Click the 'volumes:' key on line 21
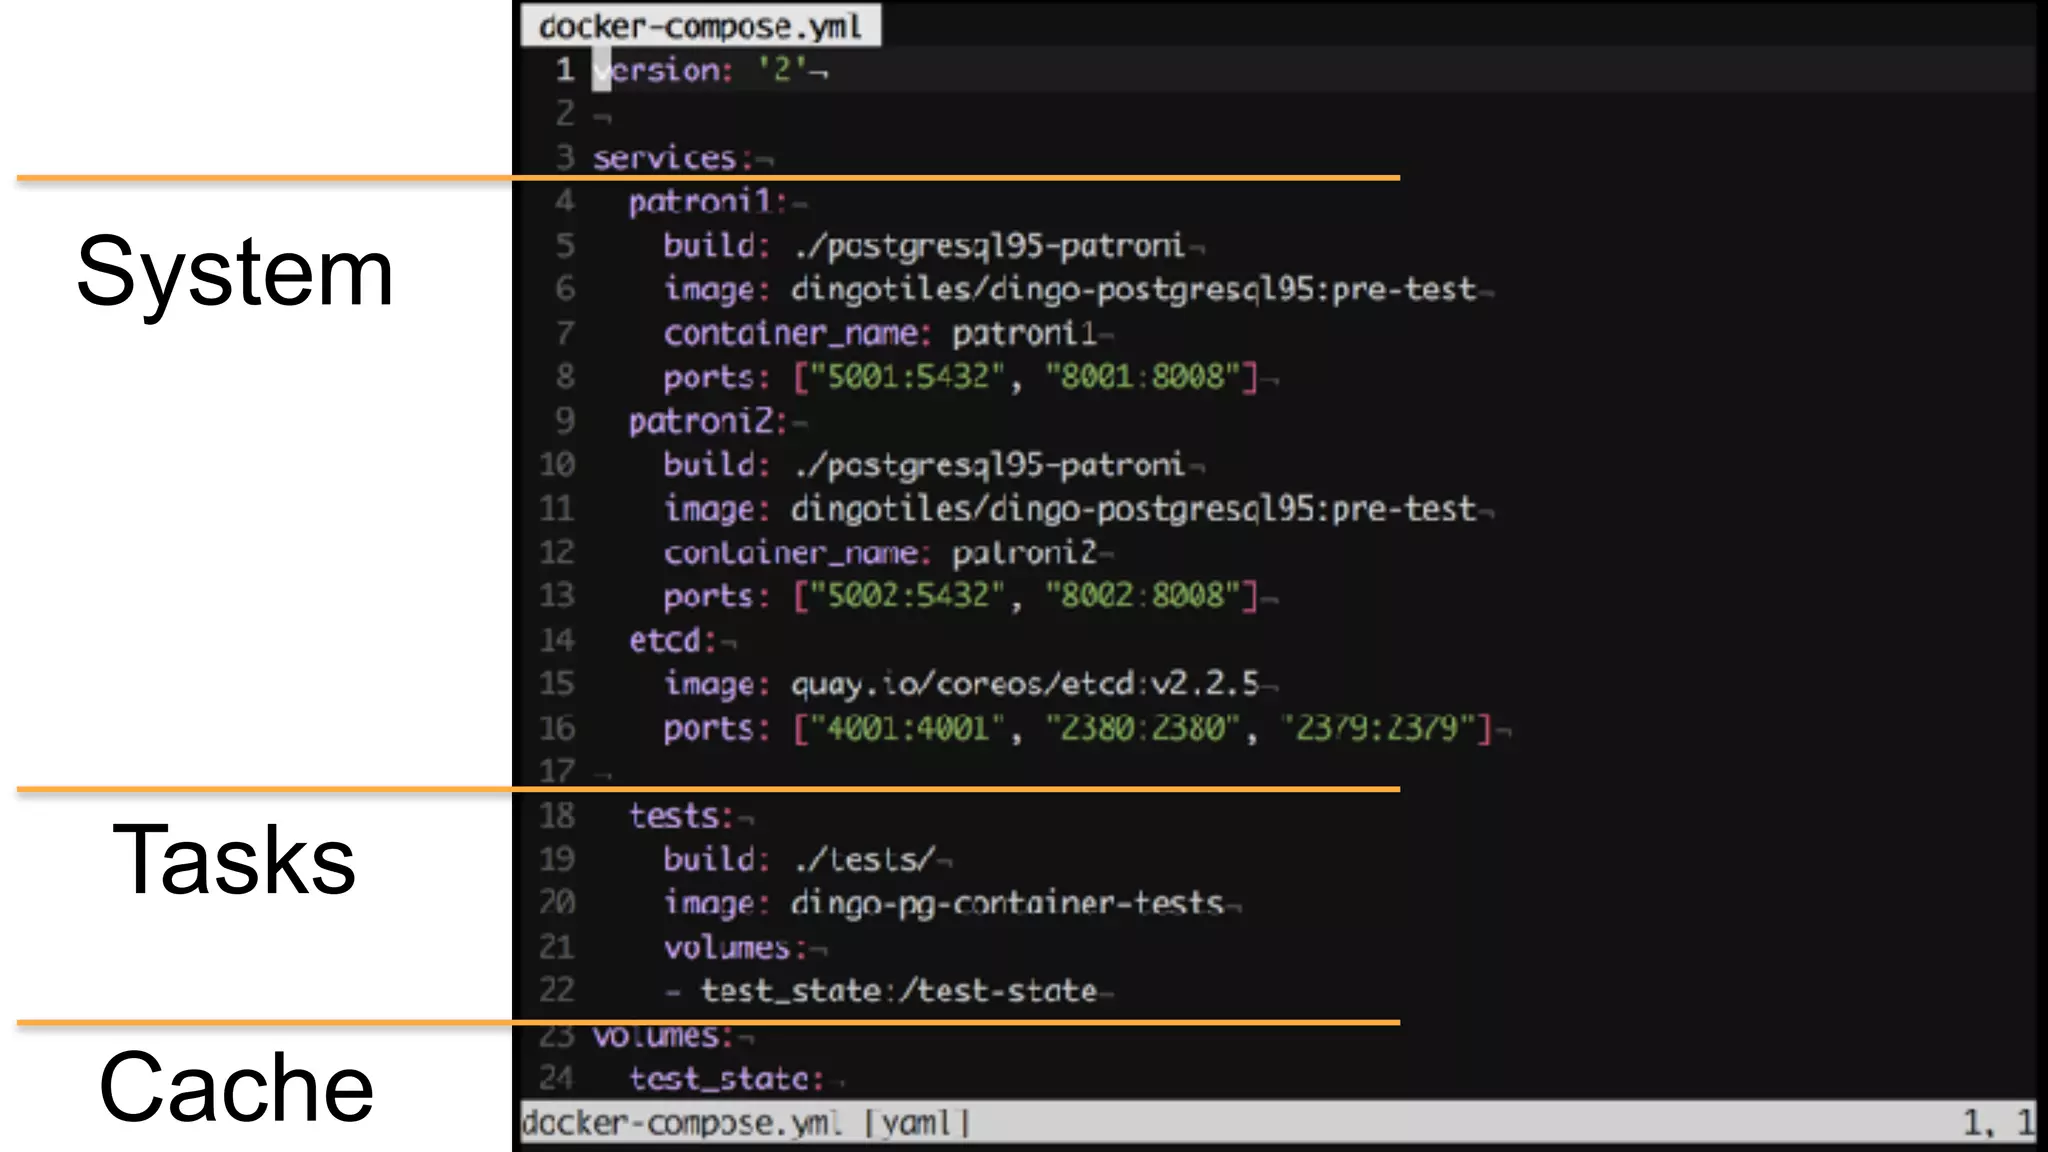This screenshot has width=2048, height=1152. pos(735,947)
